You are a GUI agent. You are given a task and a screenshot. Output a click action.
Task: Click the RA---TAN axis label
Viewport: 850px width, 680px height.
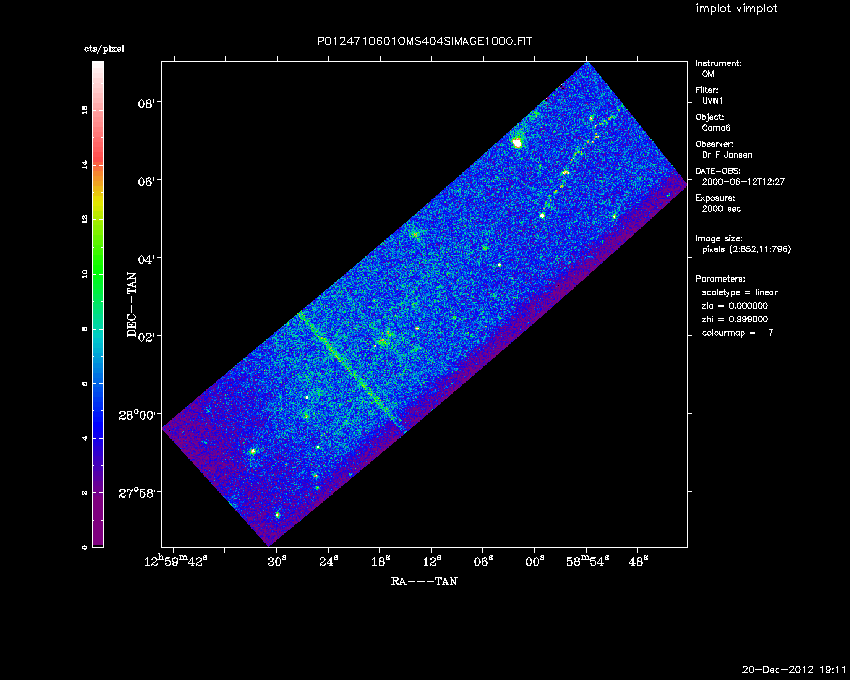[424, 580]
